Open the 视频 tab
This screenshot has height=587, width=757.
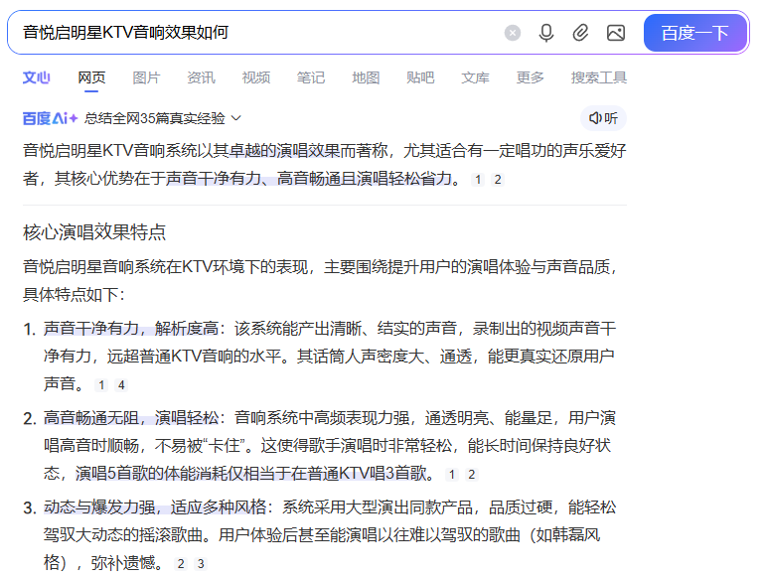pos(256,77)
